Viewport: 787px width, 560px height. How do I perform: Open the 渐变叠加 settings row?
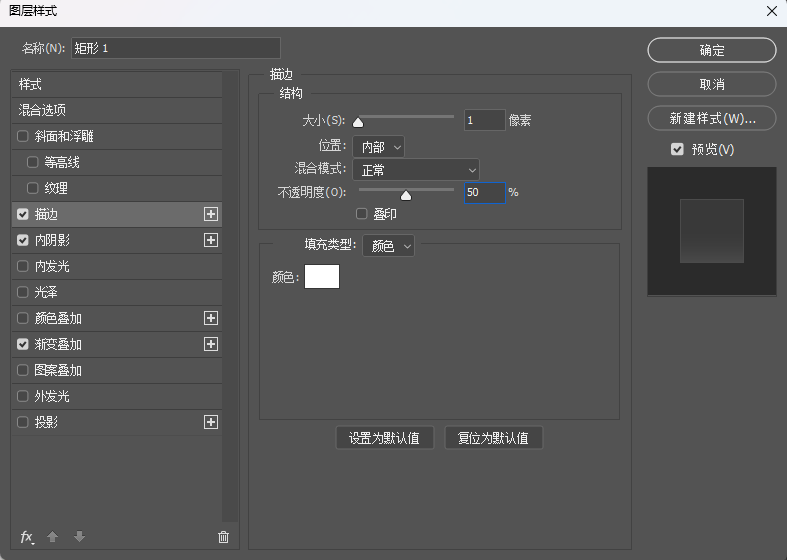point(117,344)
